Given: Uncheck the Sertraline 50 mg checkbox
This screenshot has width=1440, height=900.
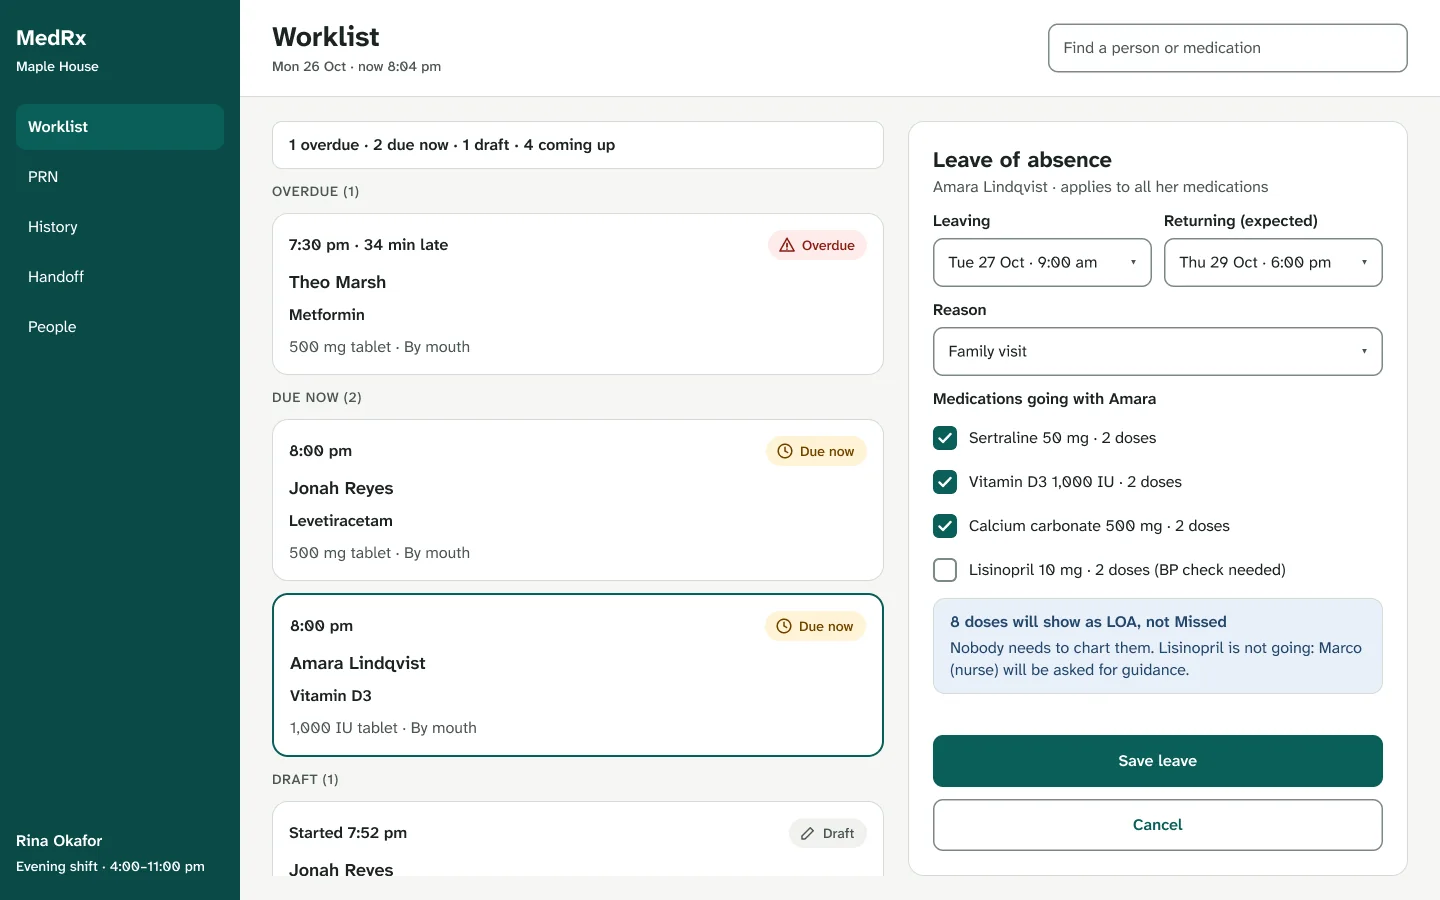Looking at the screenshot, I should coord(945,438).
